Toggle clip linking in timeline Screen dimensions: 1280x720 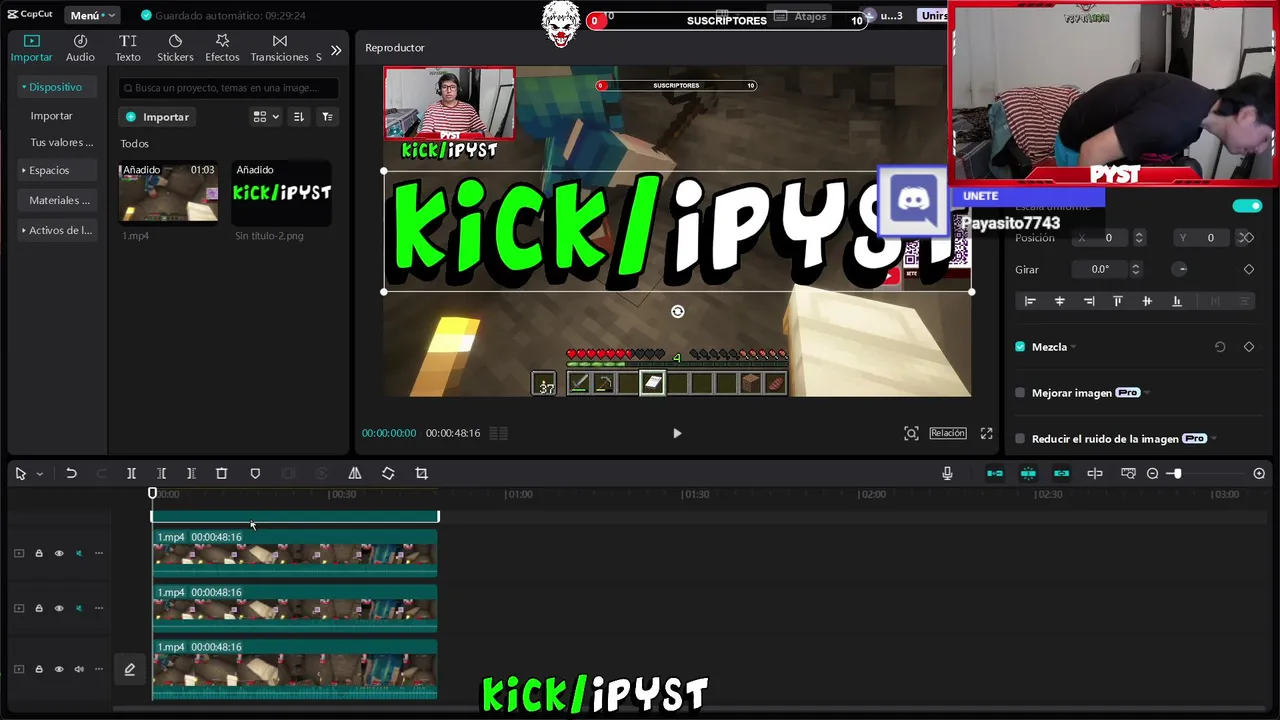point(1062,473)
